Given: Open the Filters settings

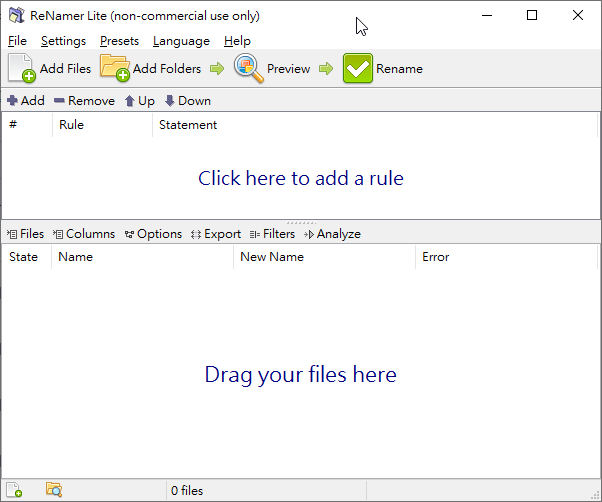Looking at the screenshot, I should [272, 234].
